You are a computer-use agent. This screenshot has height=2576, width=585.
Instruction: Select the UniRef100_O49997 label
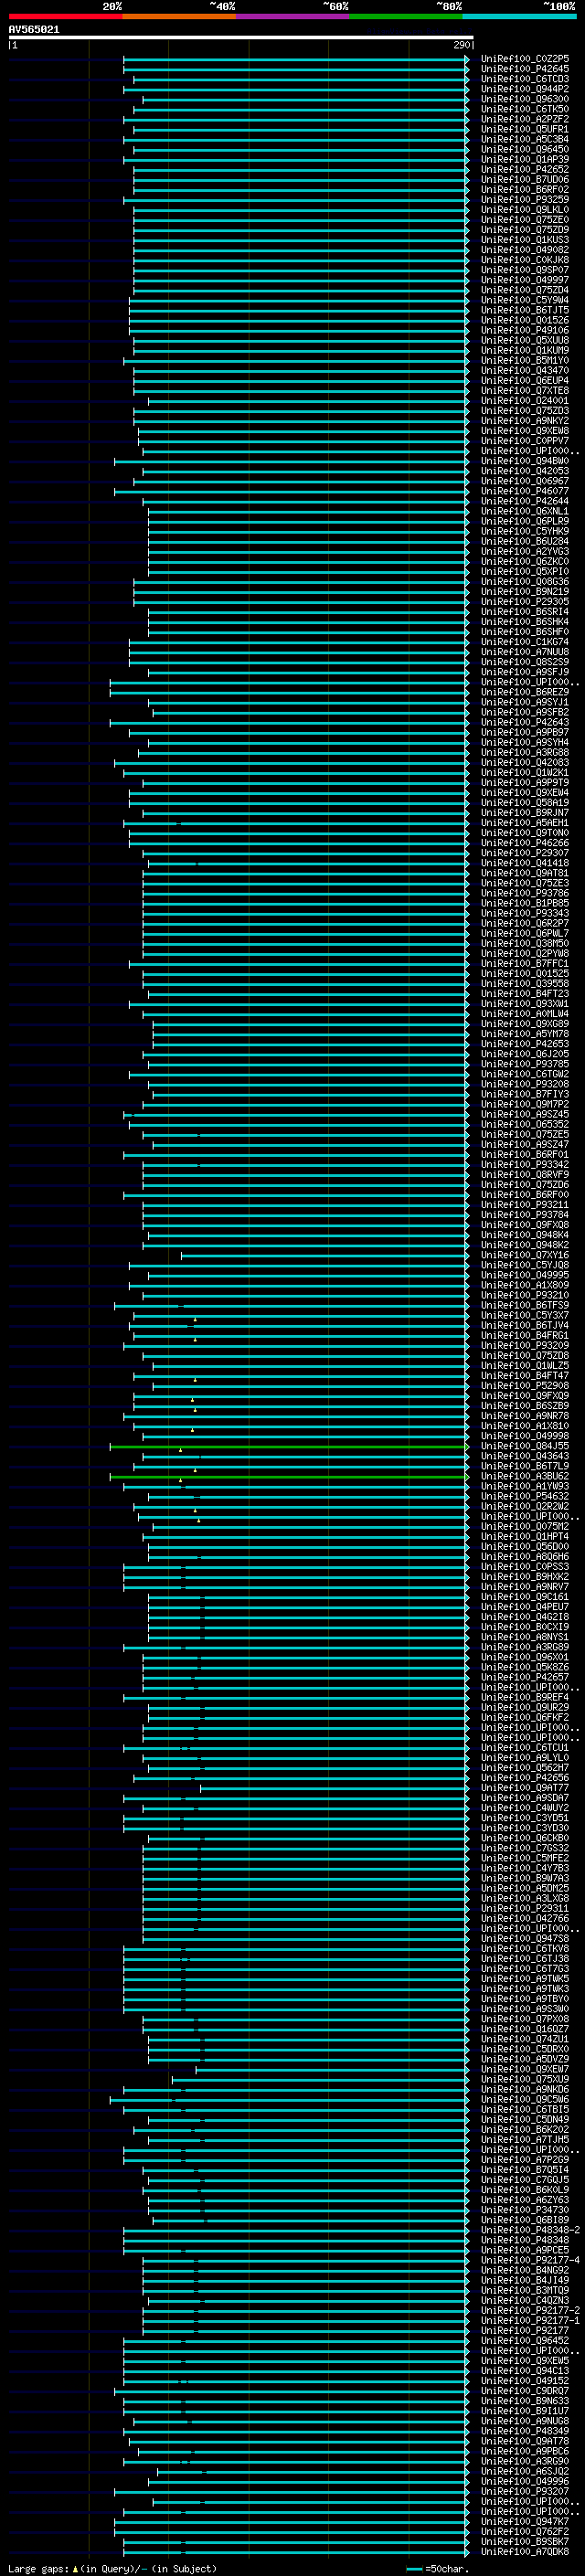click(x=525, y=280)
